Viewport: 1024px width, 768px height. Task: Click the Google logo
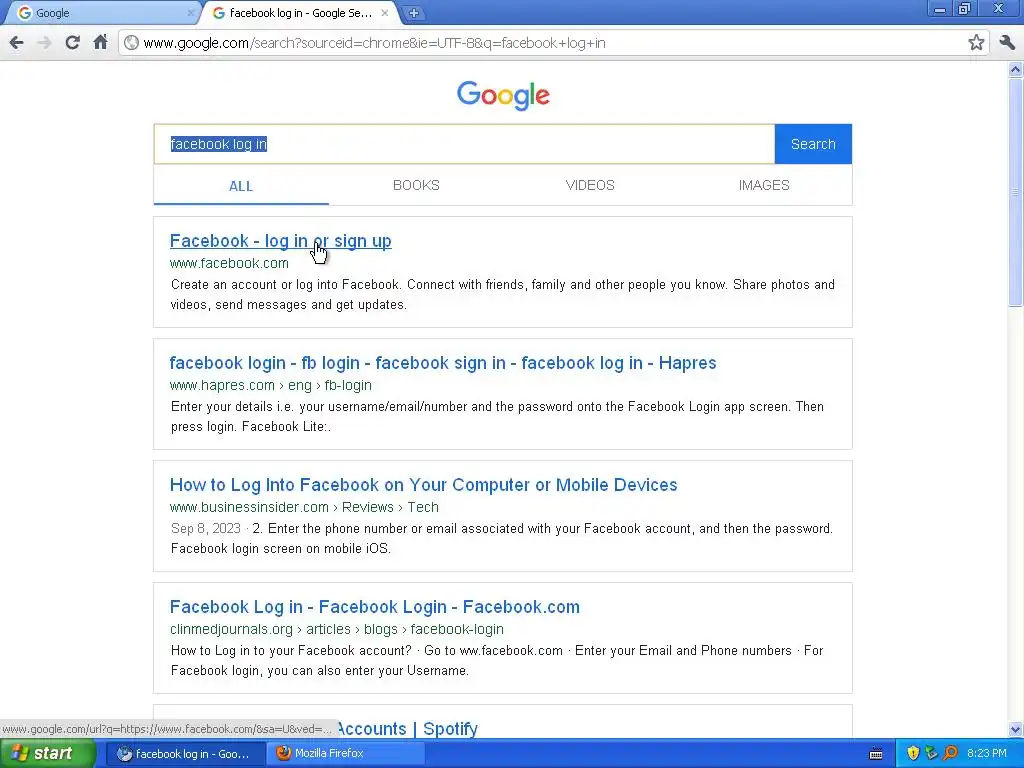tap(503, 95)
